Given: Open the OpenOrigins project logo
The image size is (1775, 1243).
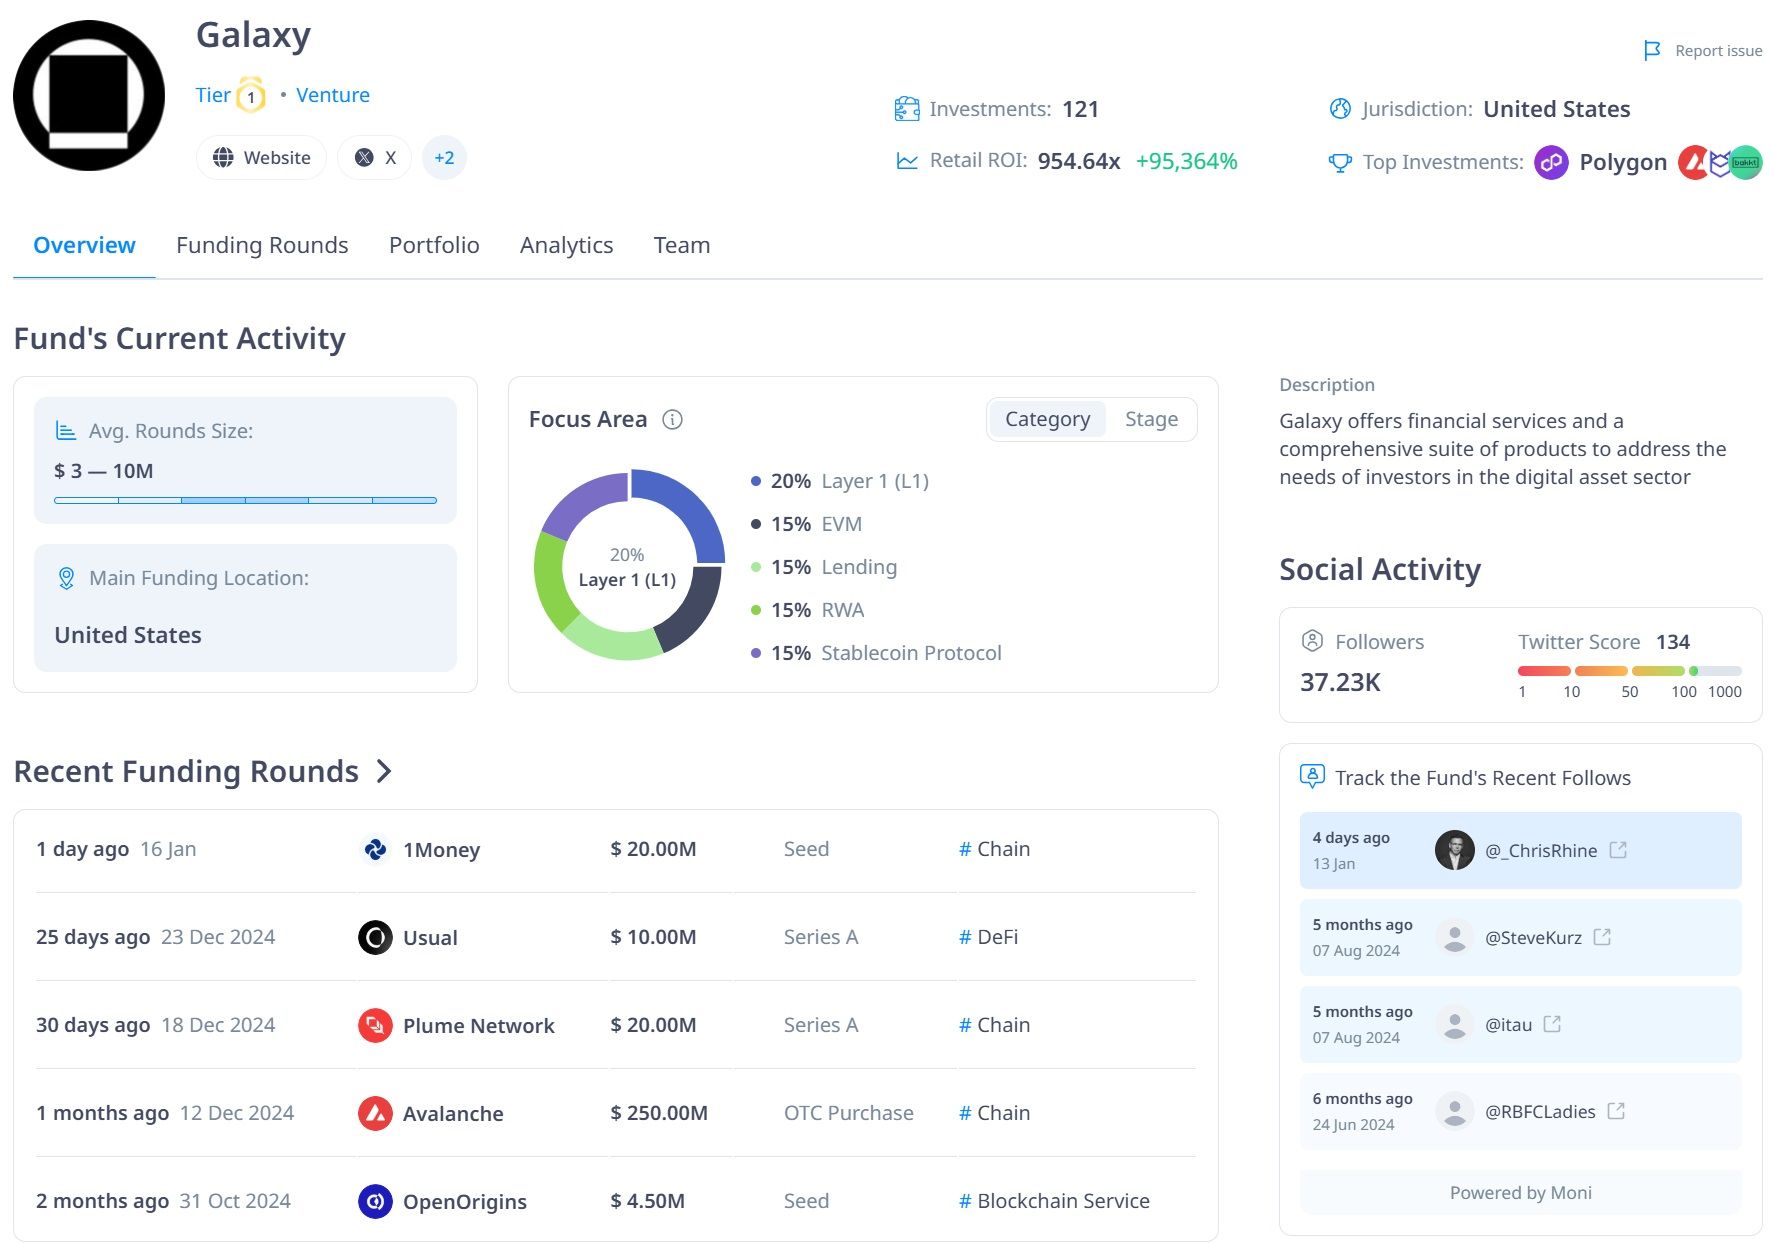Looking at the screenshot, I should pos(375,1201).
